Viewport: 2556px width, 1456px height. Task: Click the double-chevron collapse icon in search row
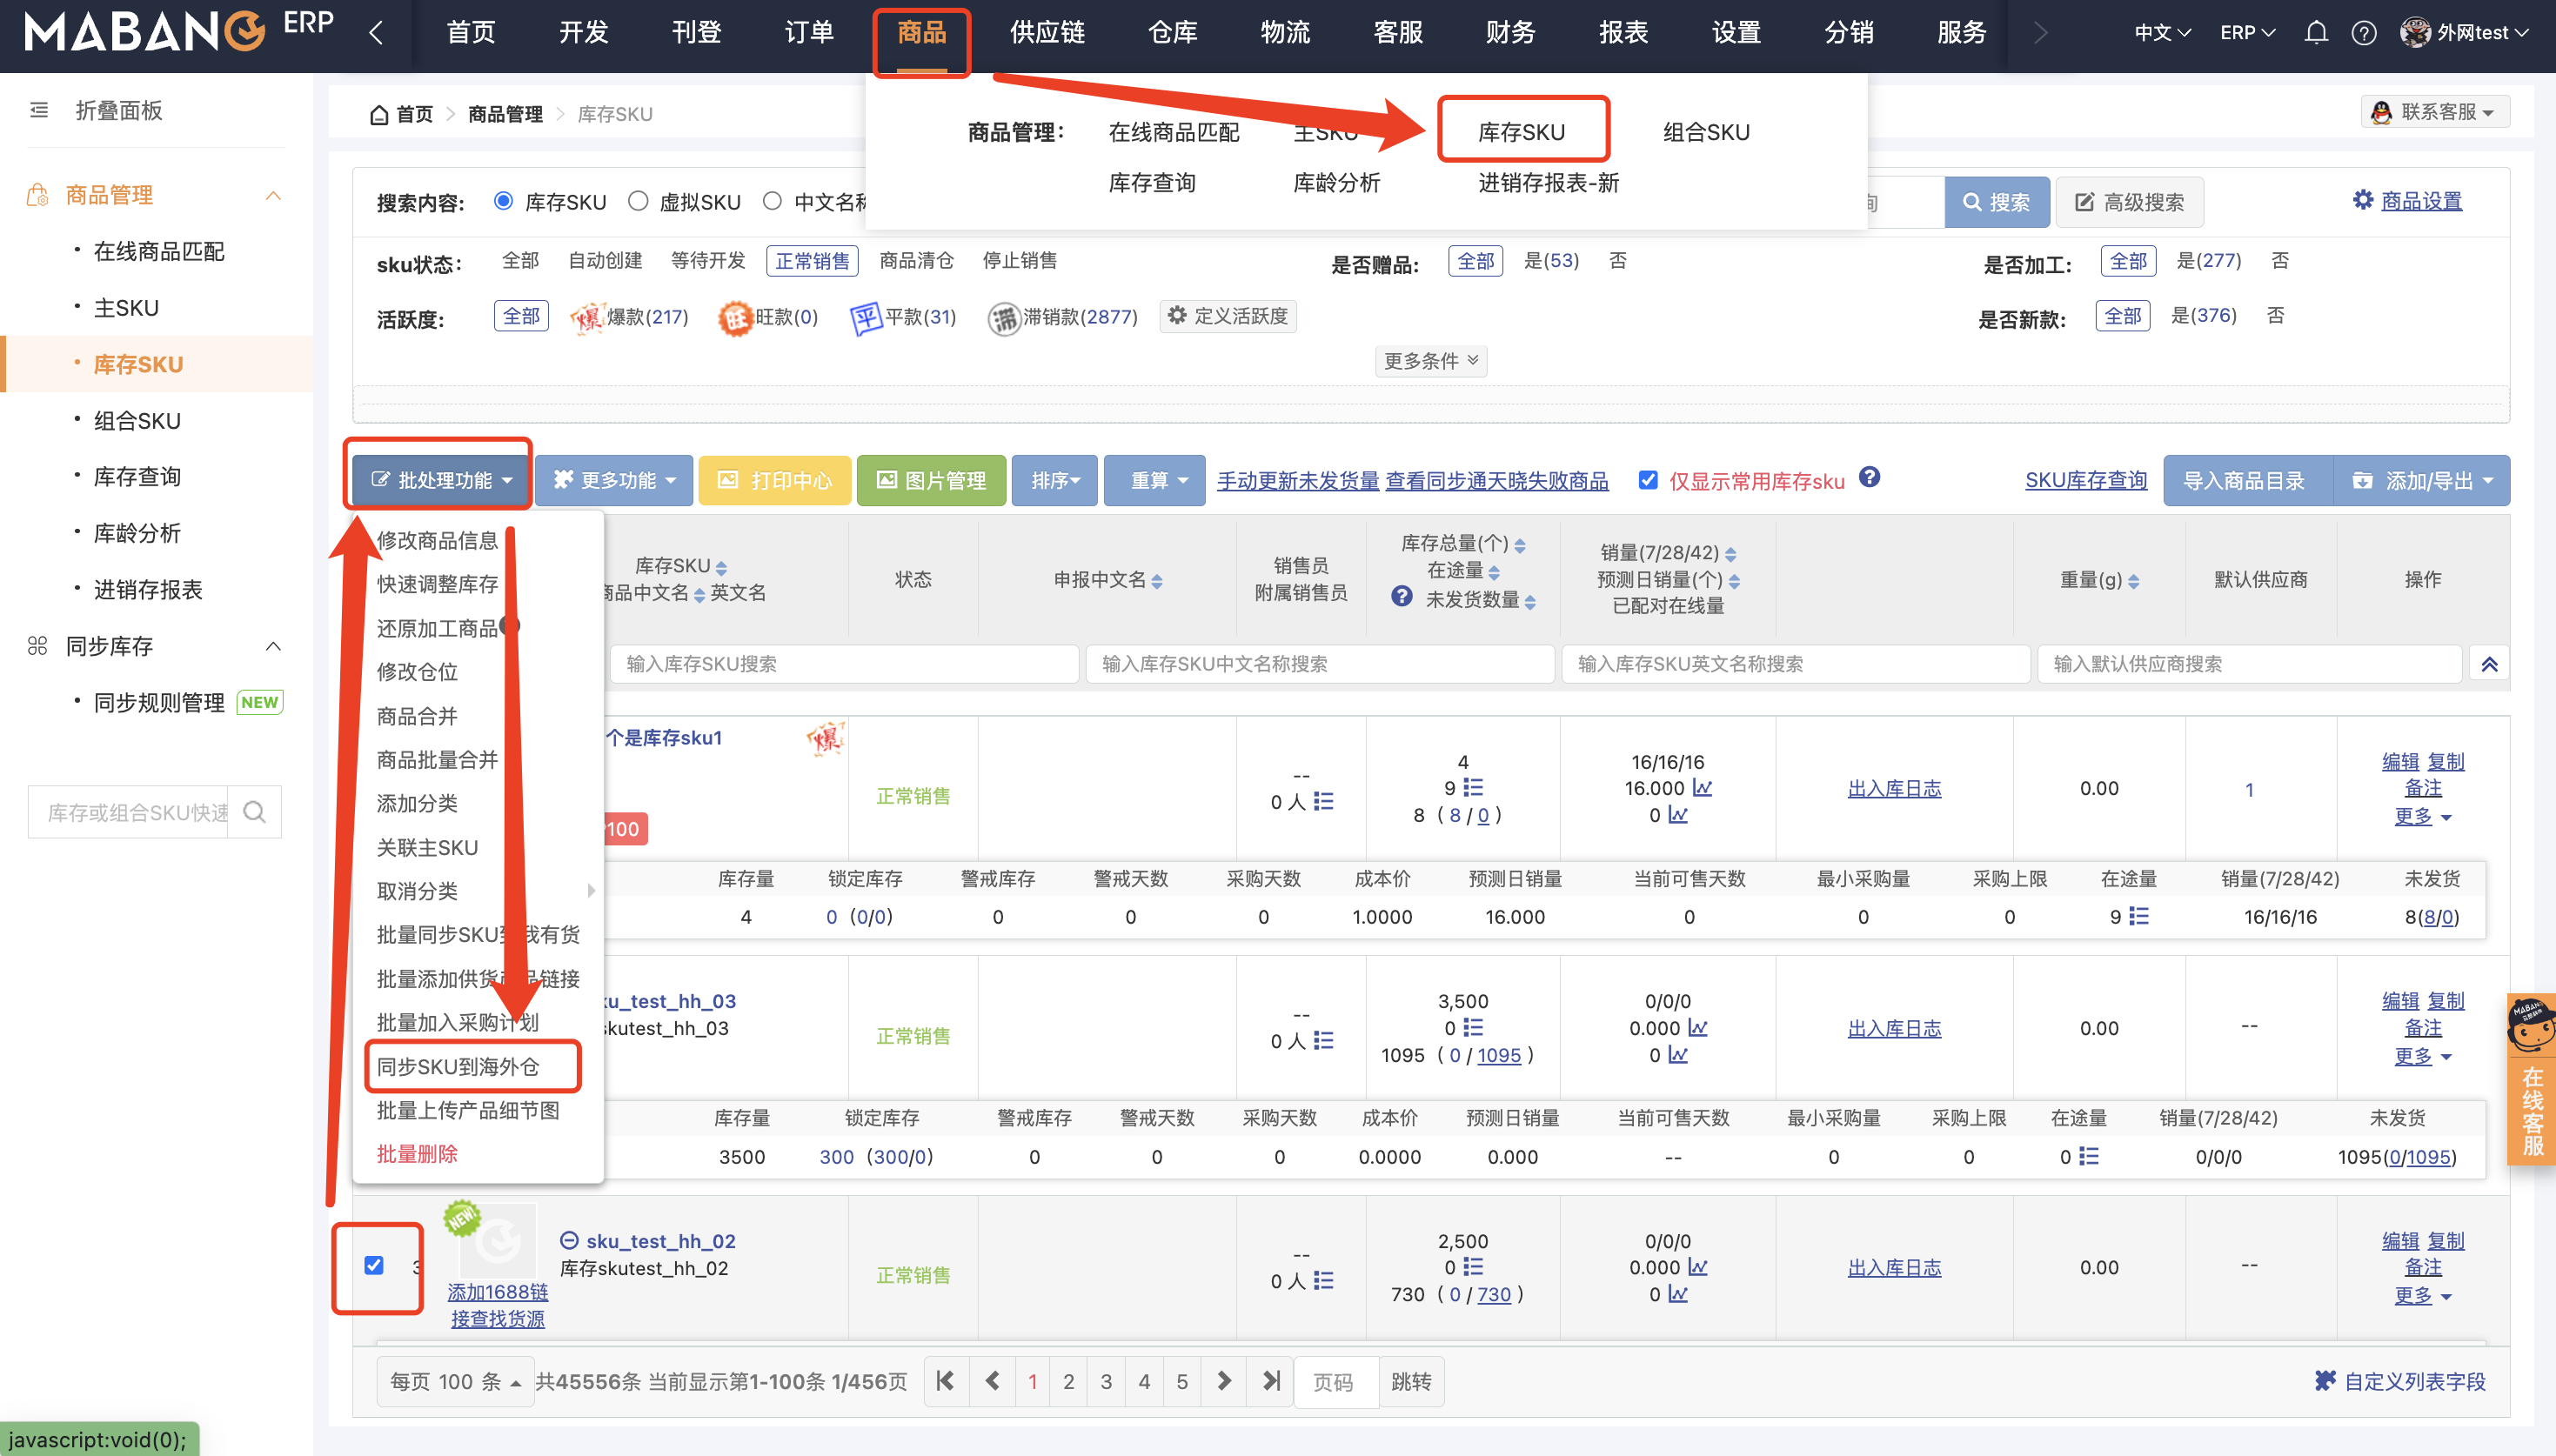(2489, 664)
